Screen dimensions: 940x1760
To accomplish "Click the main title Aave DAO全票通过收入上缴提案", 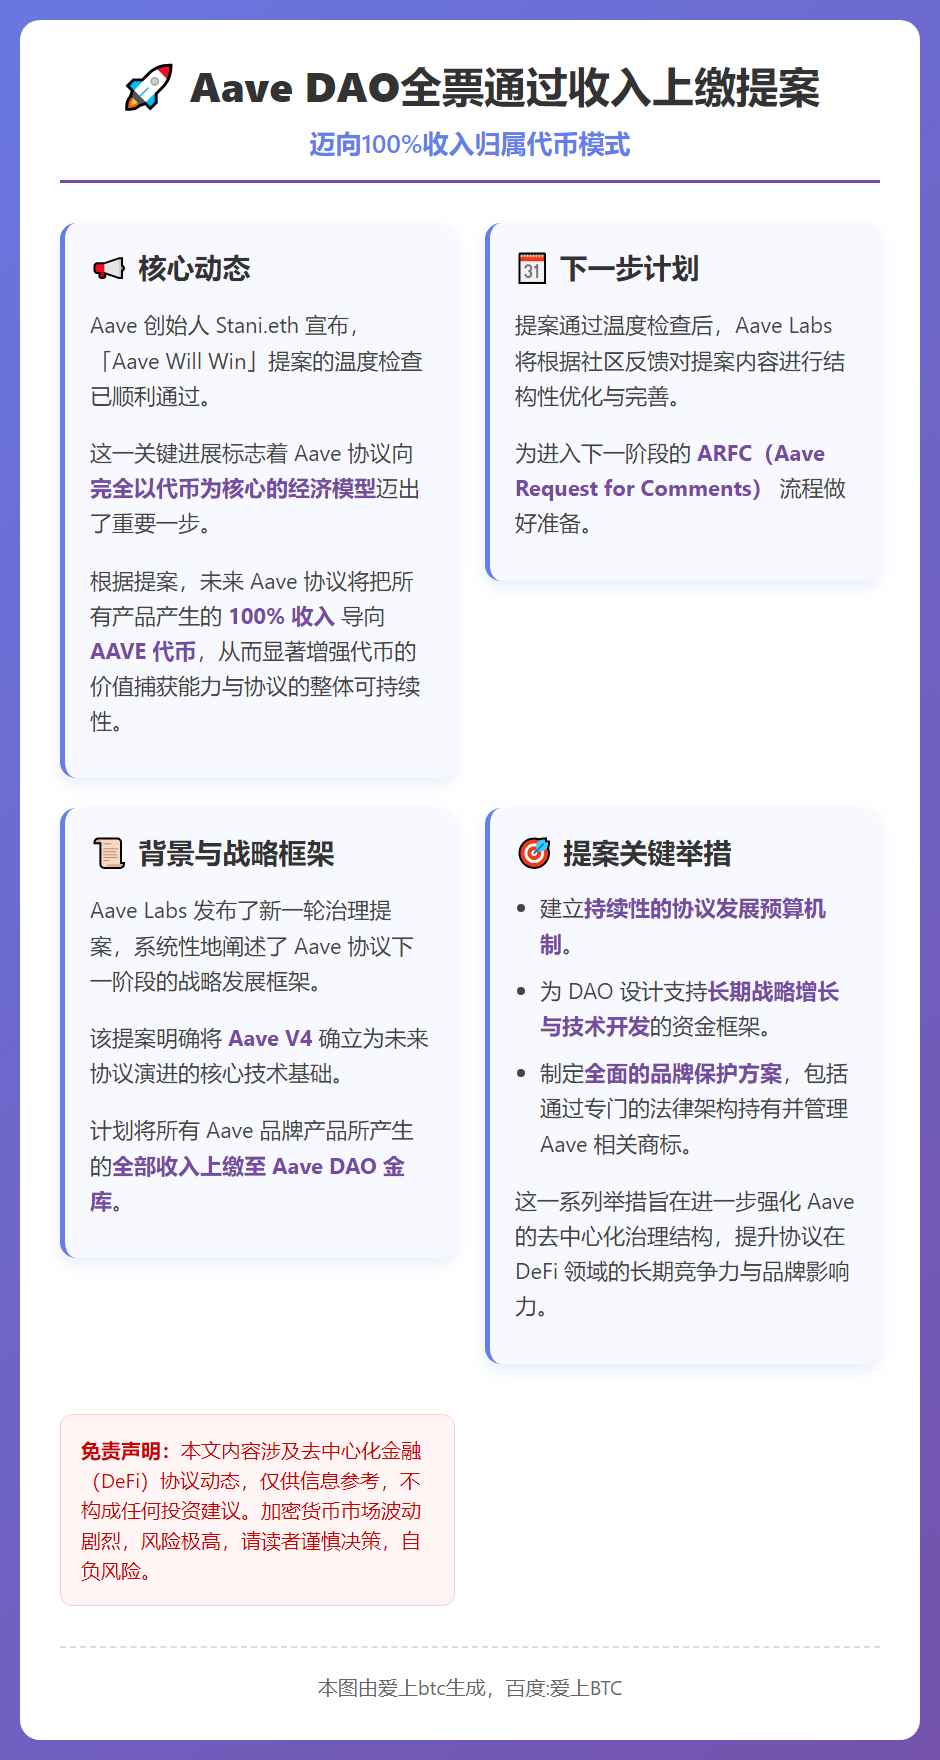I will [505, 88].
